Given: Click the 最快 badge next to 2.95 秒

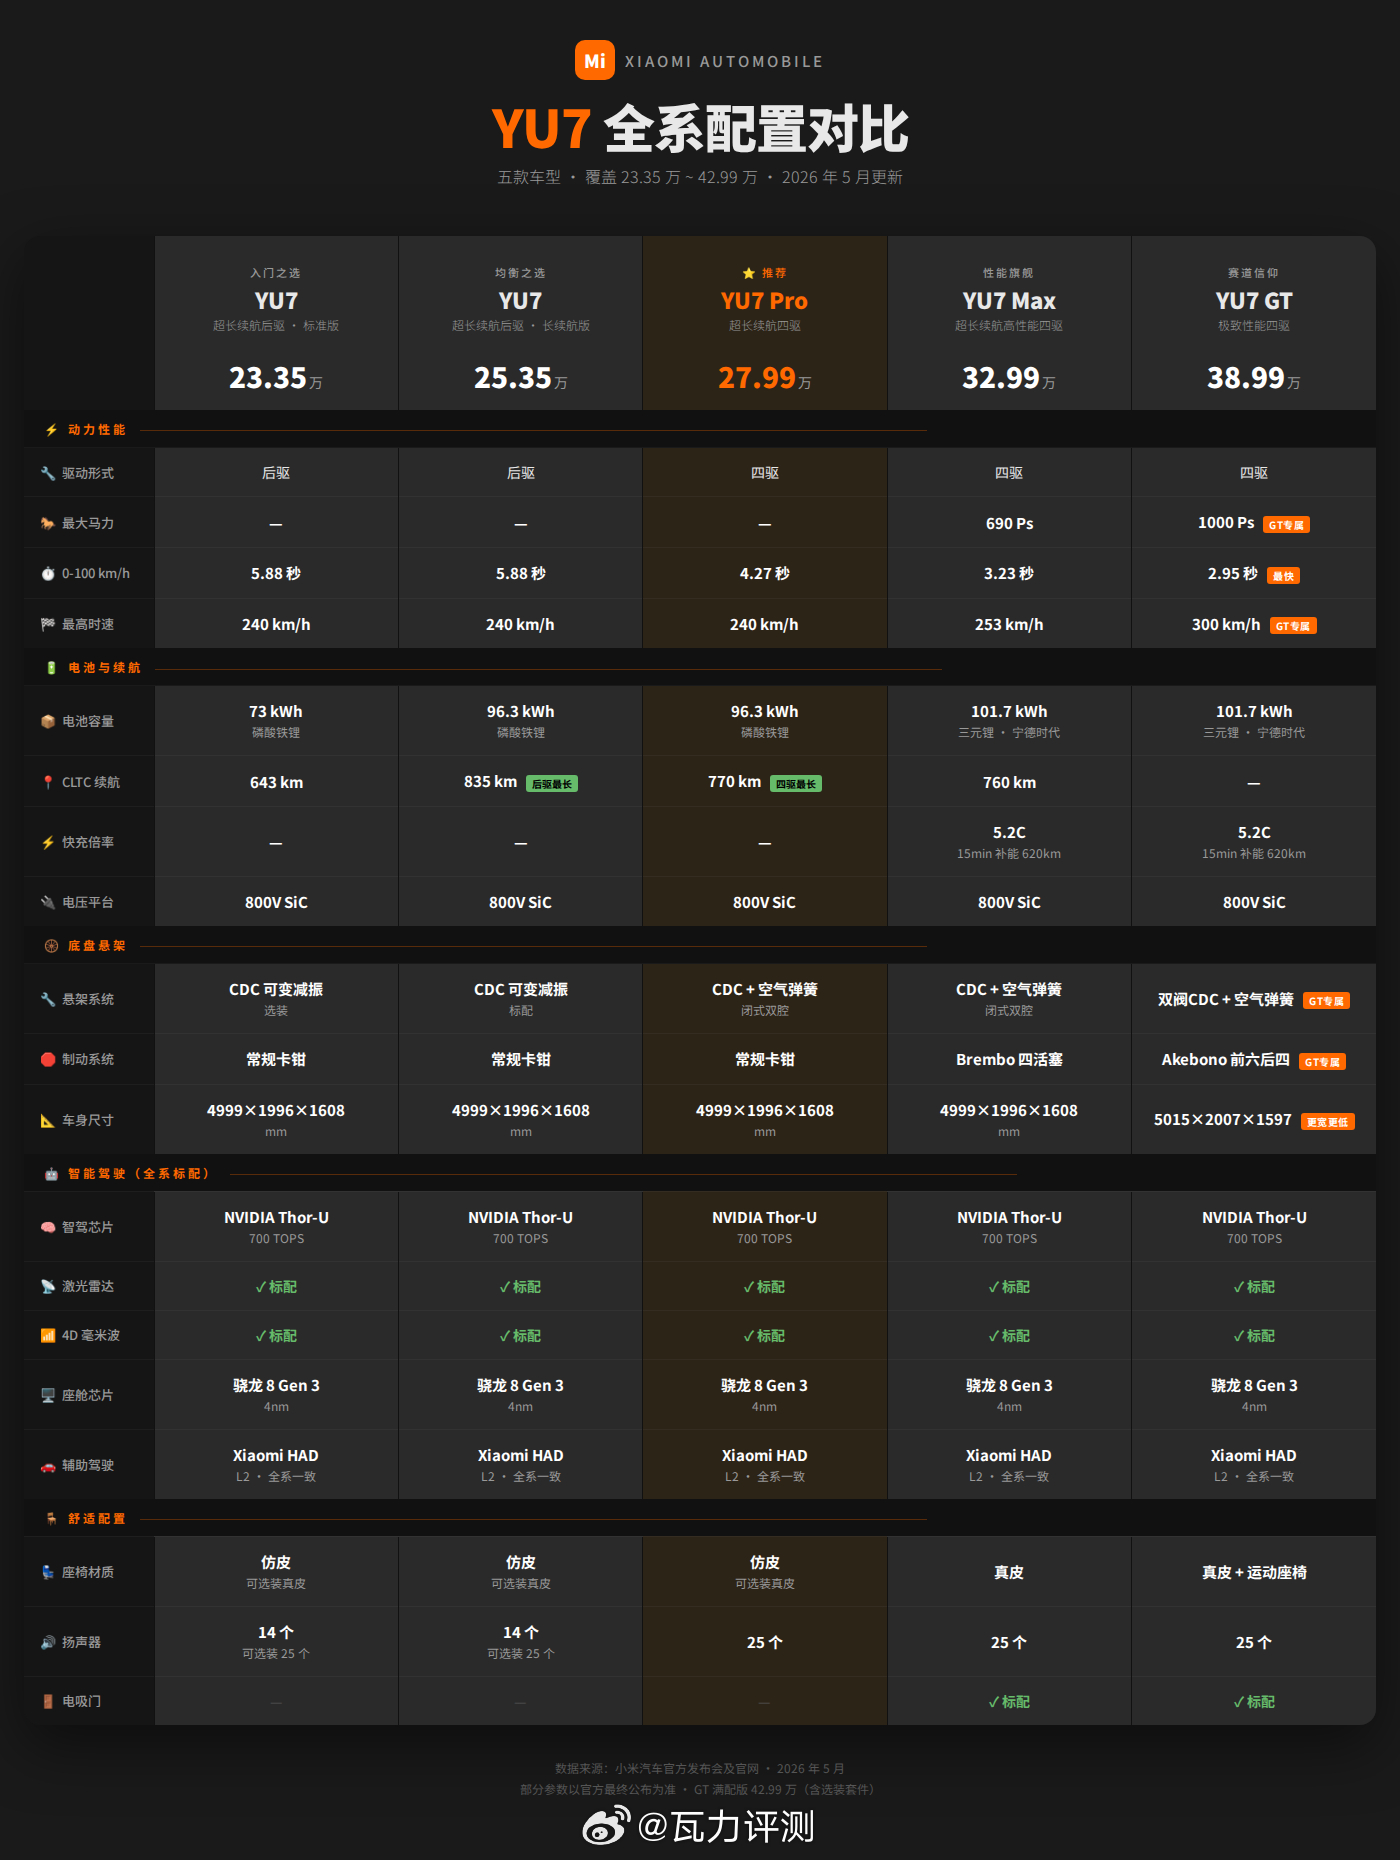Looking at the screenshot, I should point(1283,576).
